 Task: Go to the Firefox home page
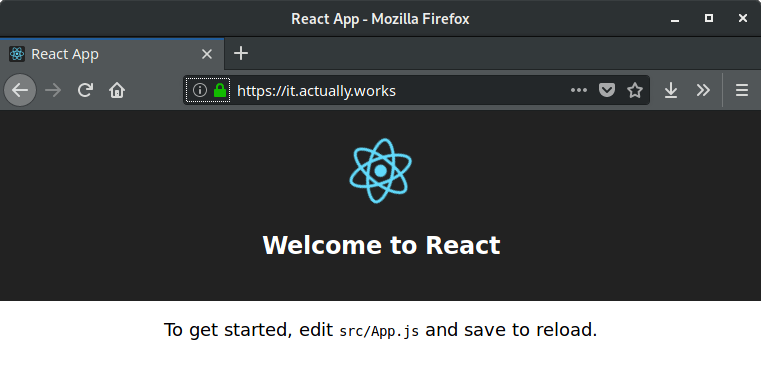coord(117,90)
